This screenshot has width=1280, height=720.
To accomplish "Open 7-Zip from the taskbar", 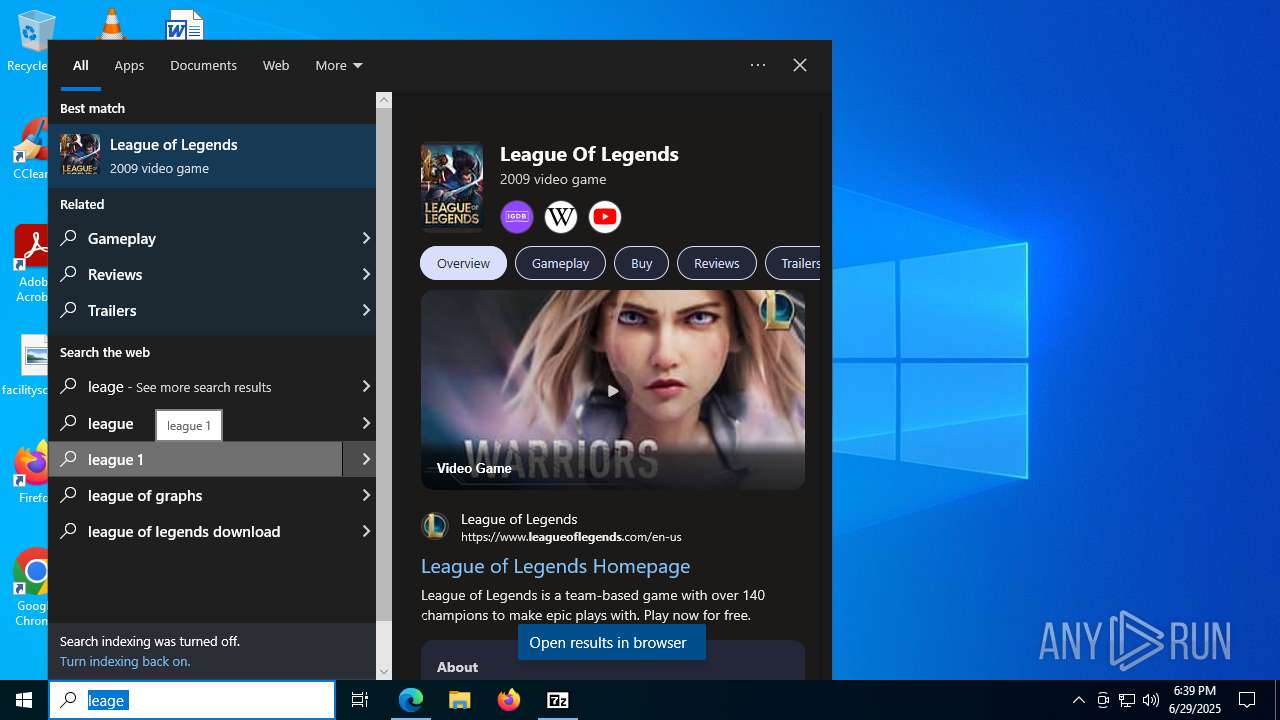I will click(x=558, y=700).
